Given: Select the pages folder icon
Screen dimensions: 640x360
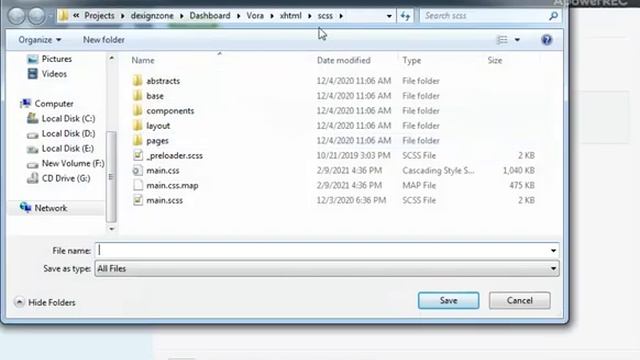Looking at the screenshot, I should point(138,140).
